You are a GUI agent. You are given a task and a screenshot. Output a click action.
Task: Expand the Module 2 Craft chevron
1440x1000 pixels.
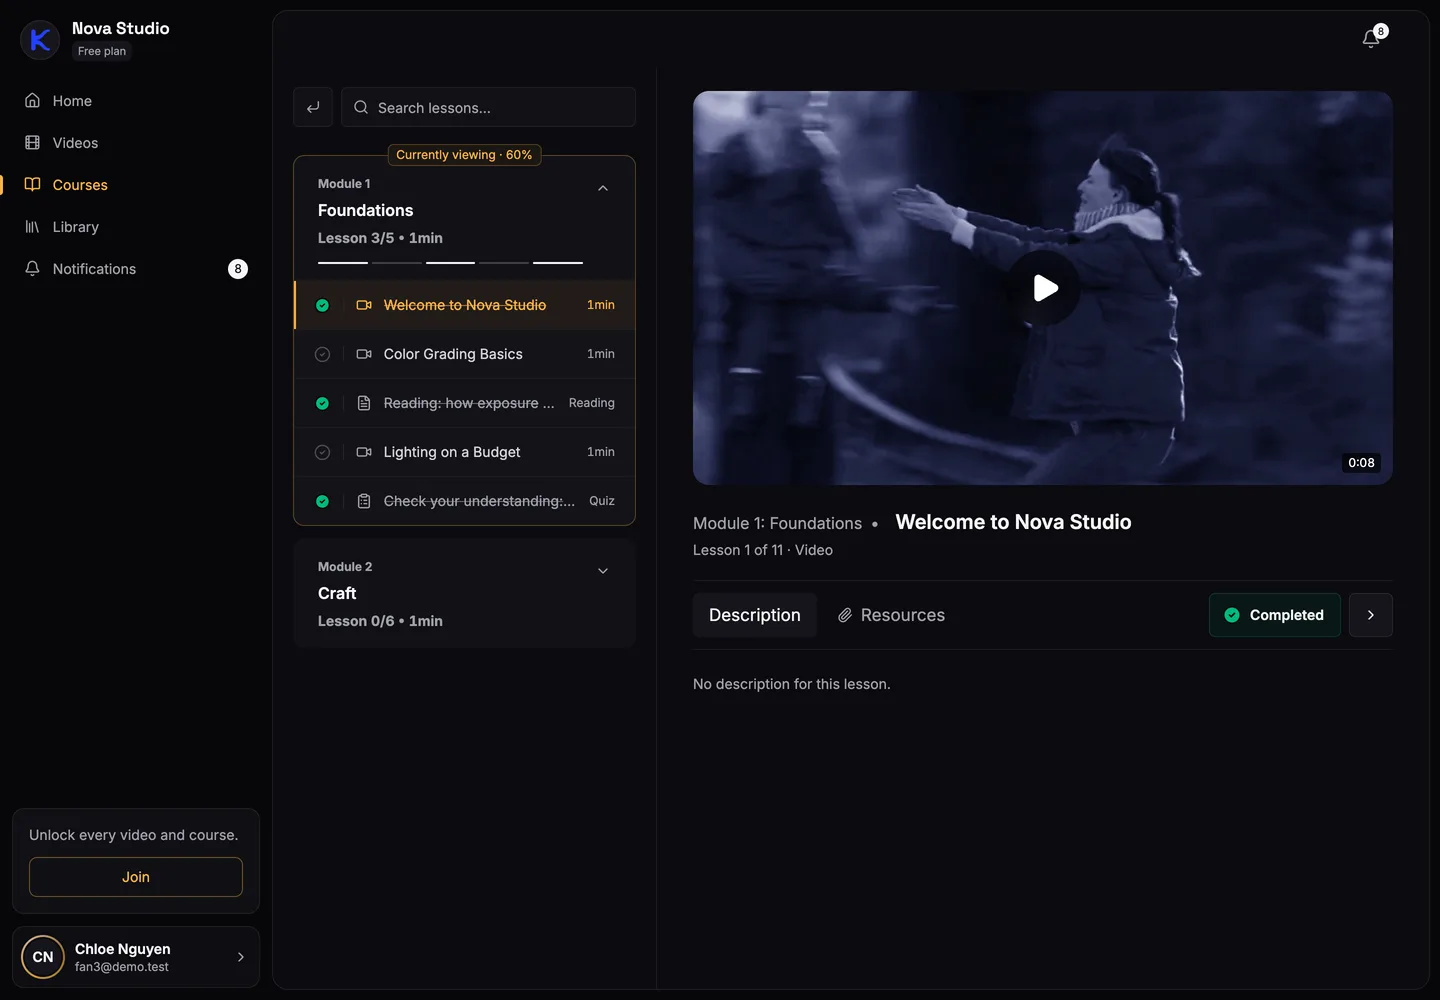click(603, 571)
